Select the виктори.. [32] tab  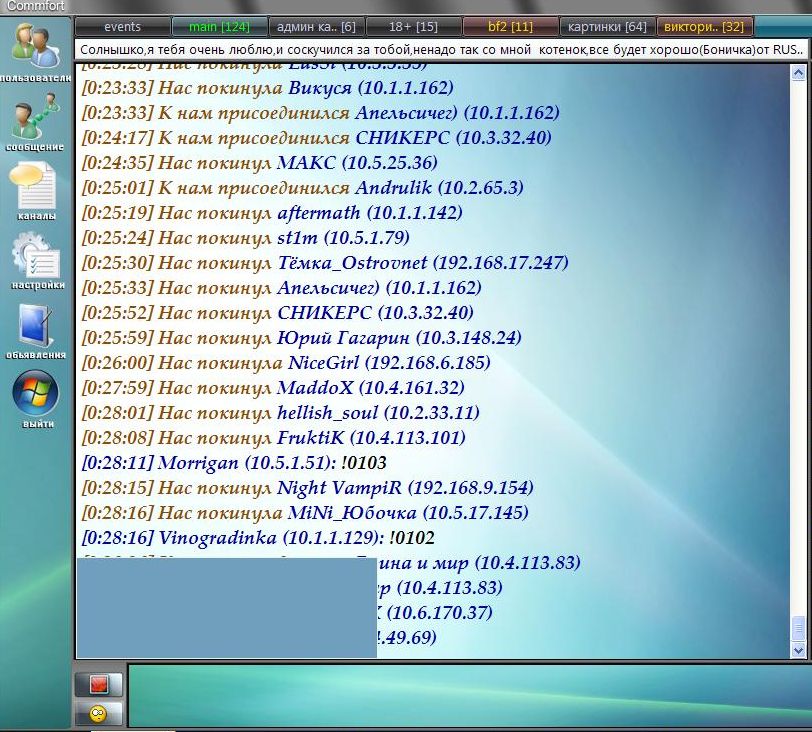(704, 27)
